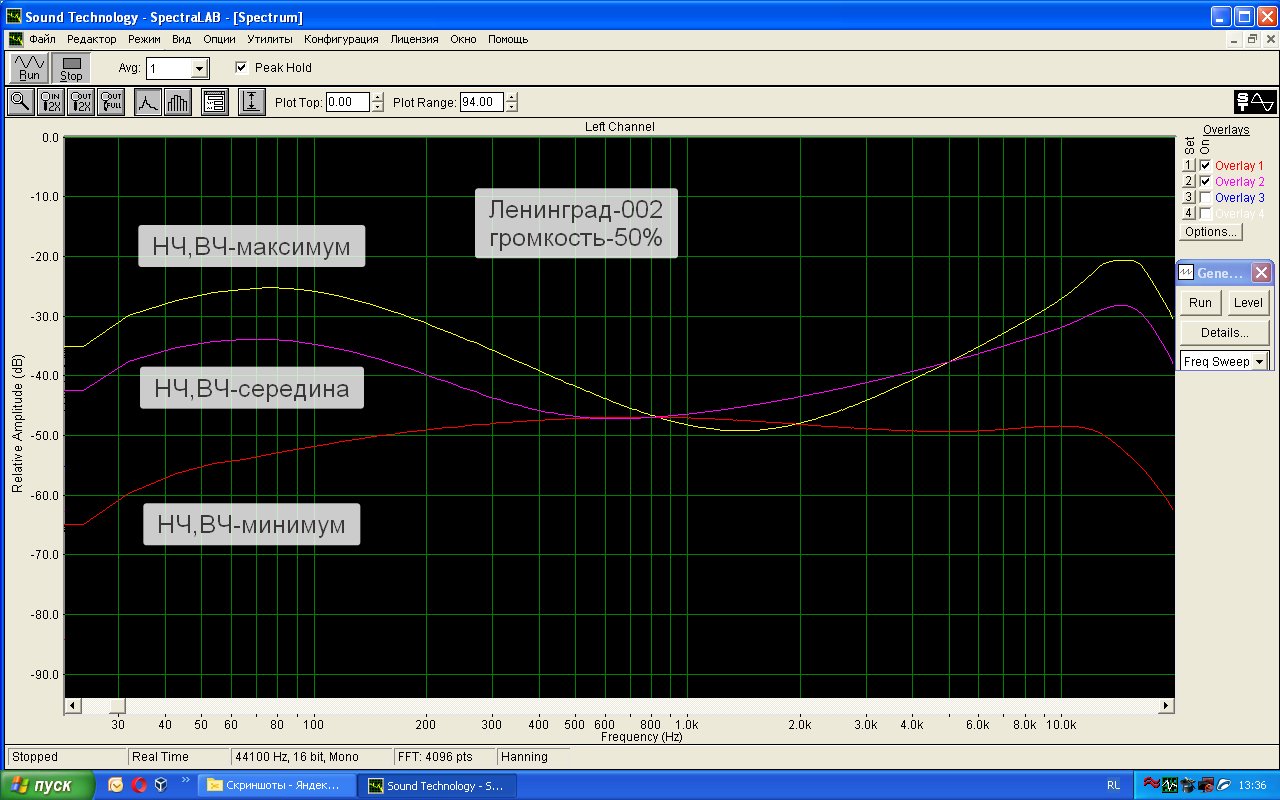The width and height of the screenshot is (1280, 800).
Task: Click the Stop analyzer button
Action: coord(71,67)
